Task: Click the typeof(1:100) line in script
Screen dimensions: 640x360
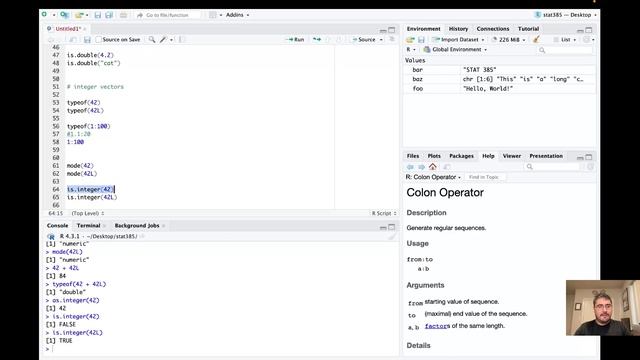Action: click(89, 126)
